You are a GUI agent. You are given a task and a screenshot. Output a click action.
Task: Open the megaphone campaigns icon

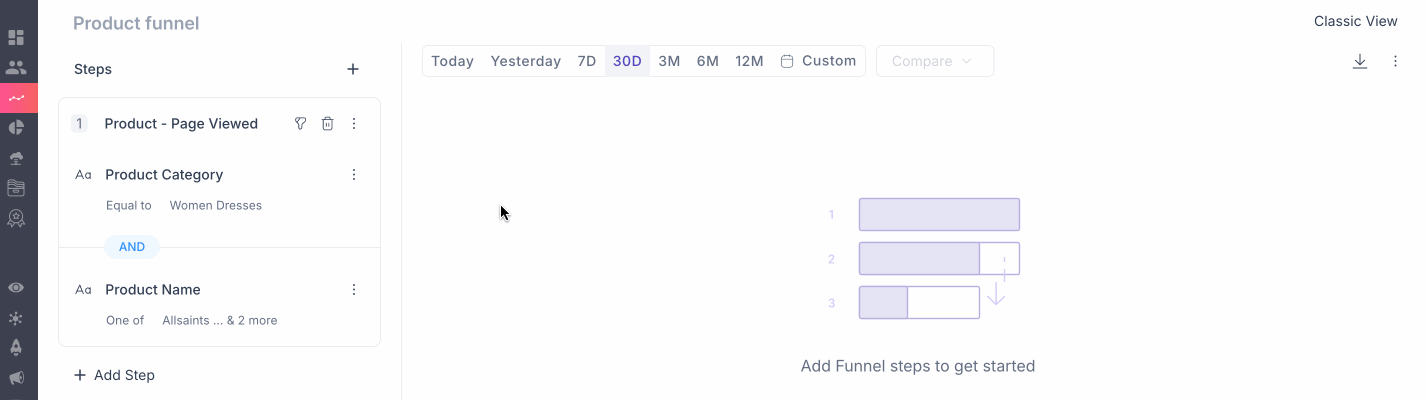click(x=16, y=378)
